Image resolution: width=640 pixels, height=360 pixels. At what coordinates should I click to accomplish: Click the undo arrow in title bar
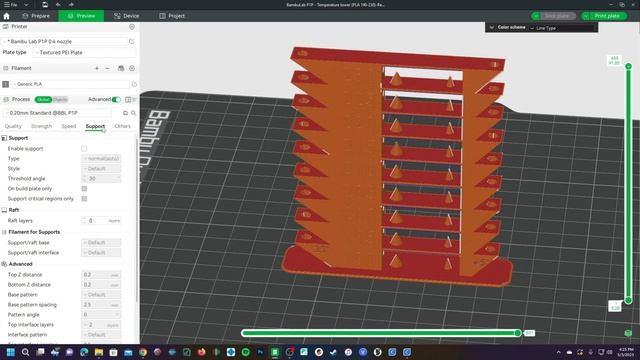[58, 4]
